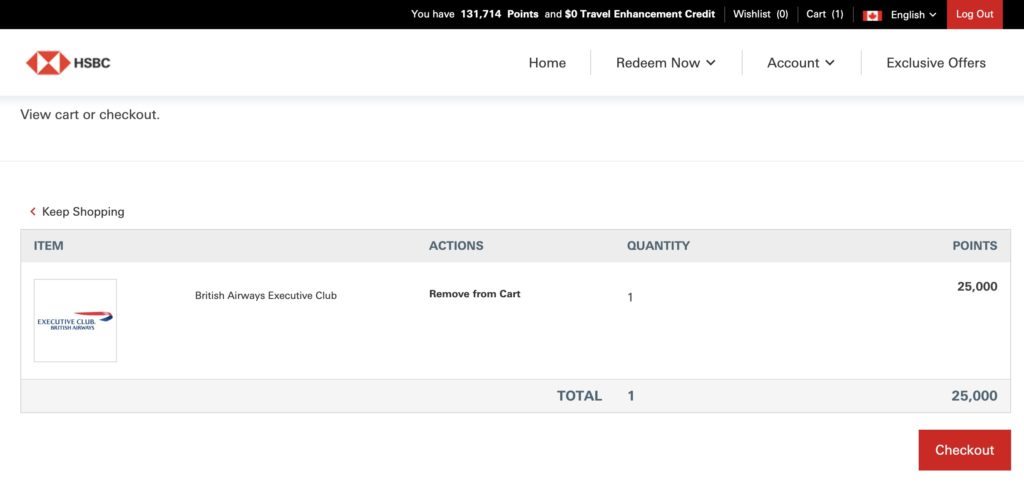Screen dimensions: 1024x483
Task: Click the ACTIONS column header
Action: click(x=456, y=246)
